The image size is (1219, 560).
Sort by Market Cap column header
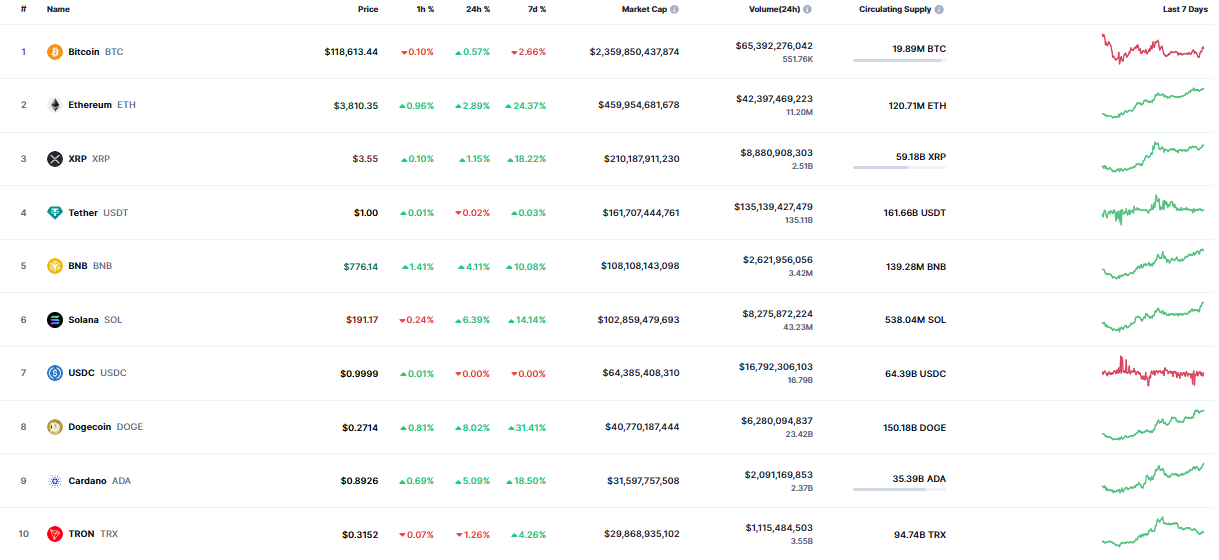643,9
